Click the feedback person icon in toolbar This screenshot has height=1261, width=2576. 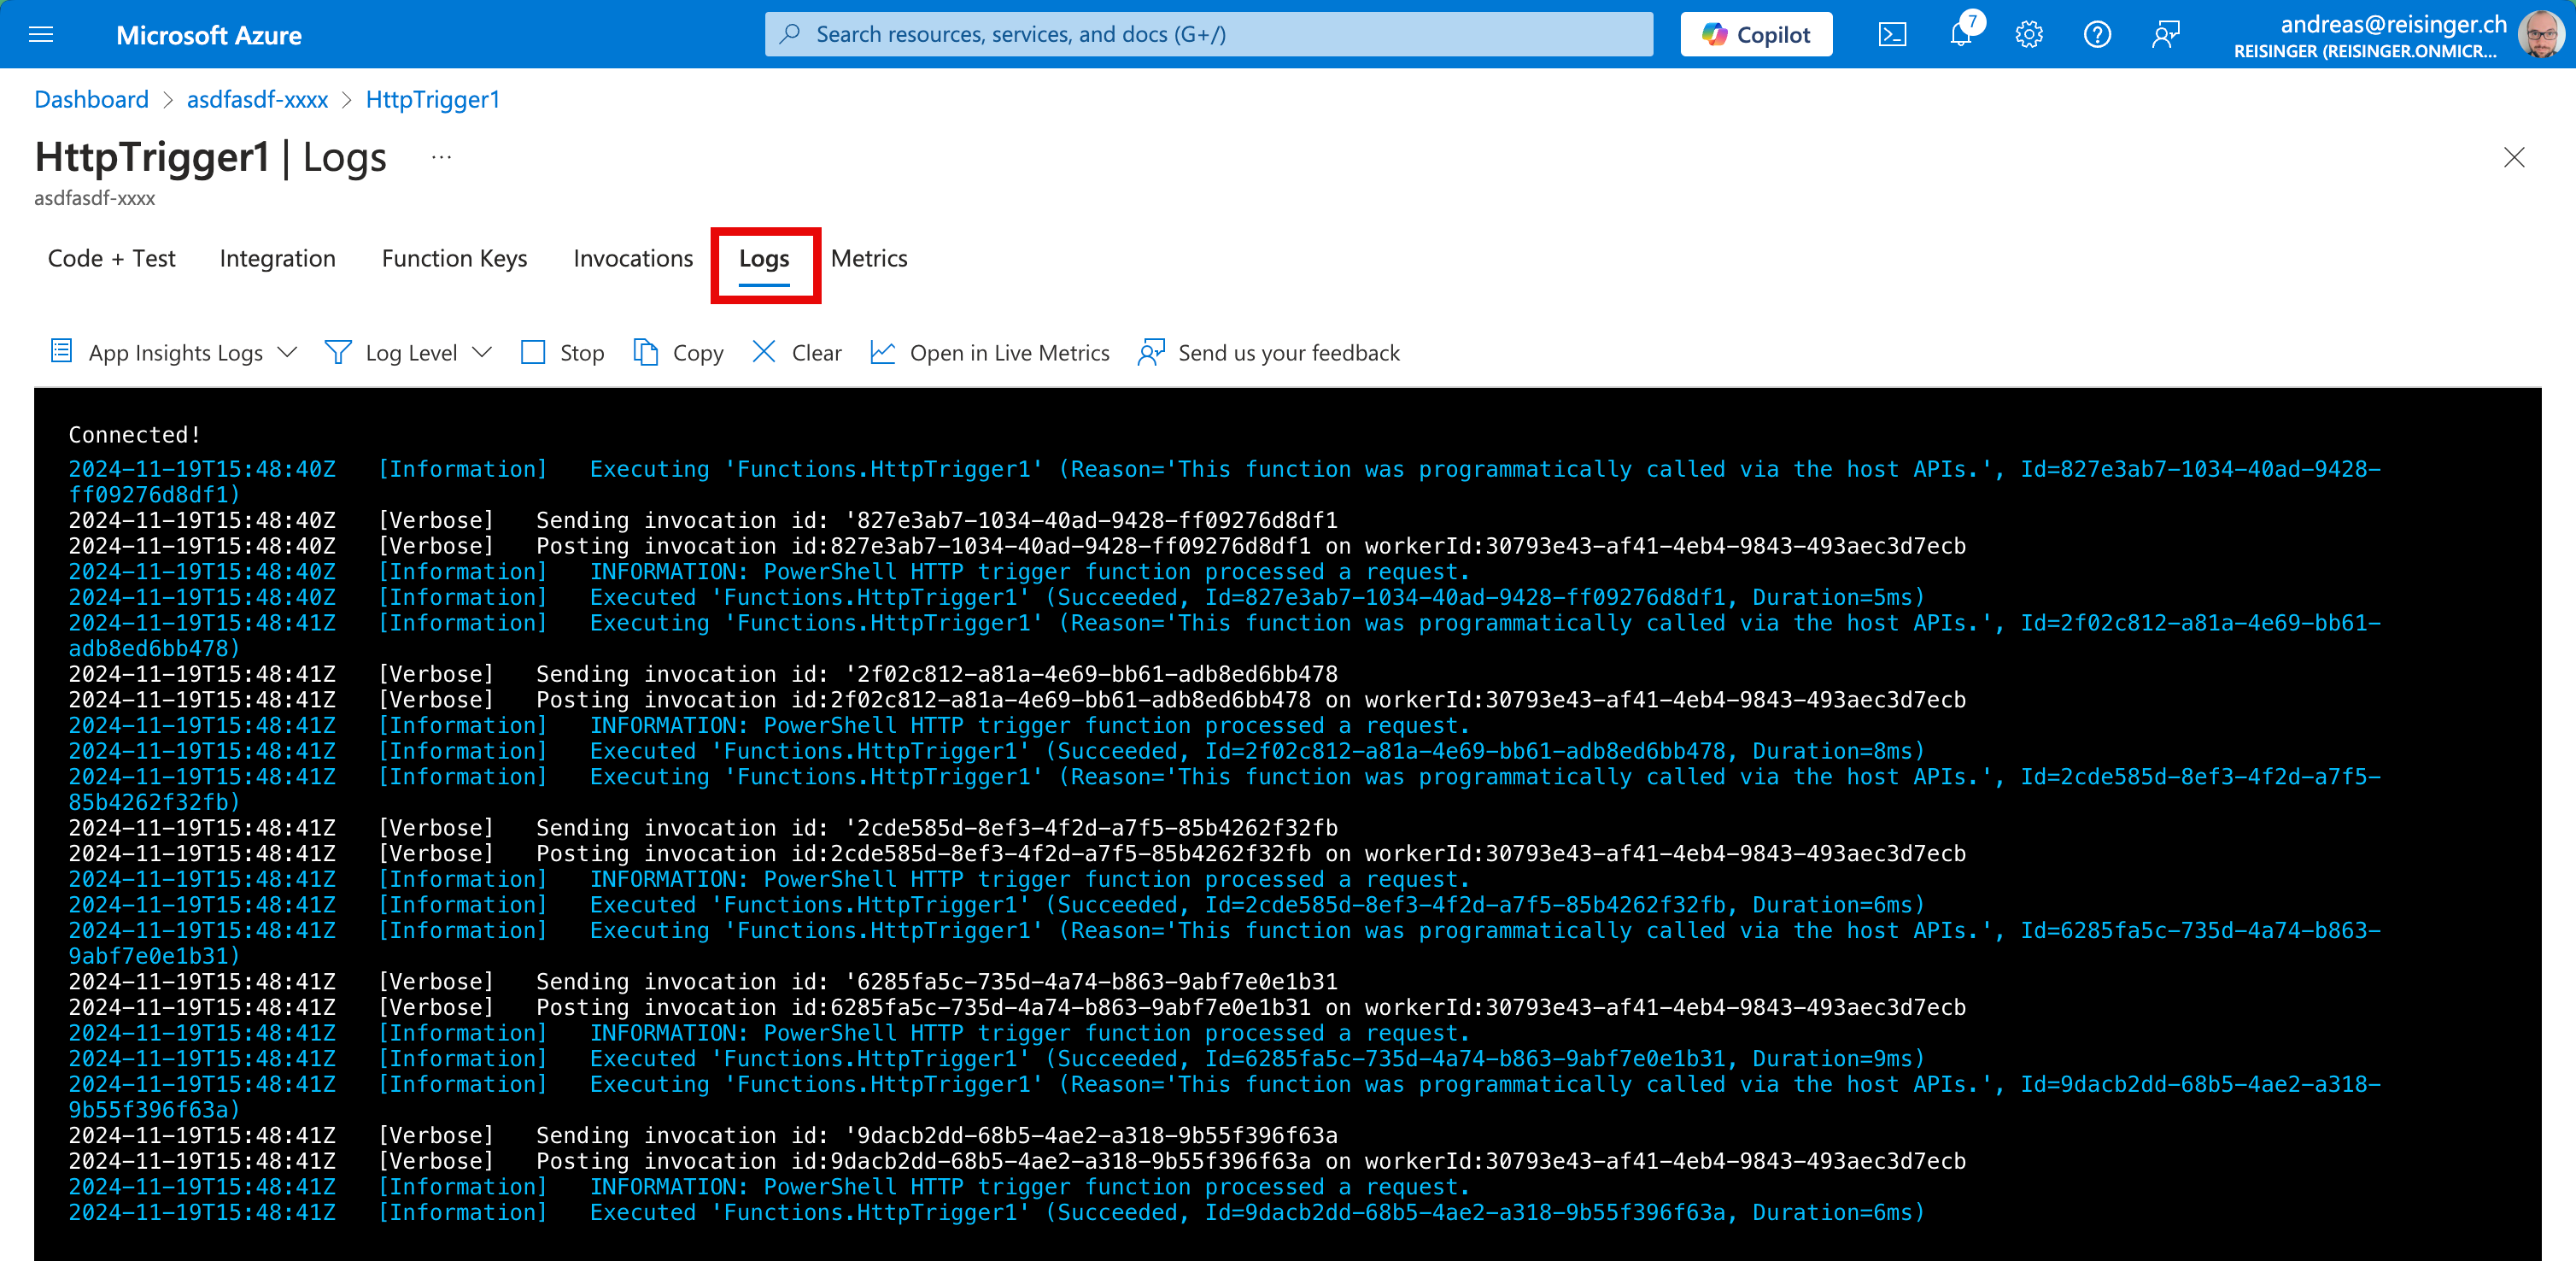pos(1151,352)
